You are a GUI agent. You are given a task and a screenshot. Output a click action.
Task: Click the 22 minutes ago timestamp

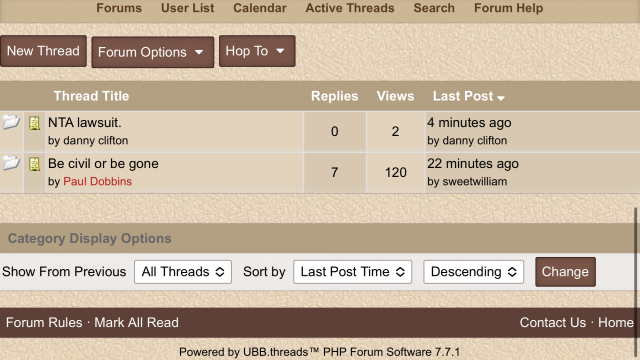pos(473,164)
